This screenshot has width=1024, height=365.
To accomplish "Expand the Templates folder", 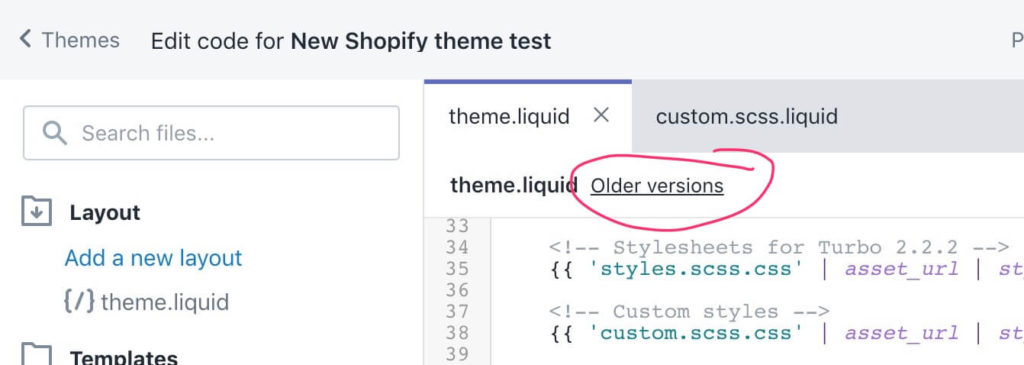I will (x=123, y=358).
